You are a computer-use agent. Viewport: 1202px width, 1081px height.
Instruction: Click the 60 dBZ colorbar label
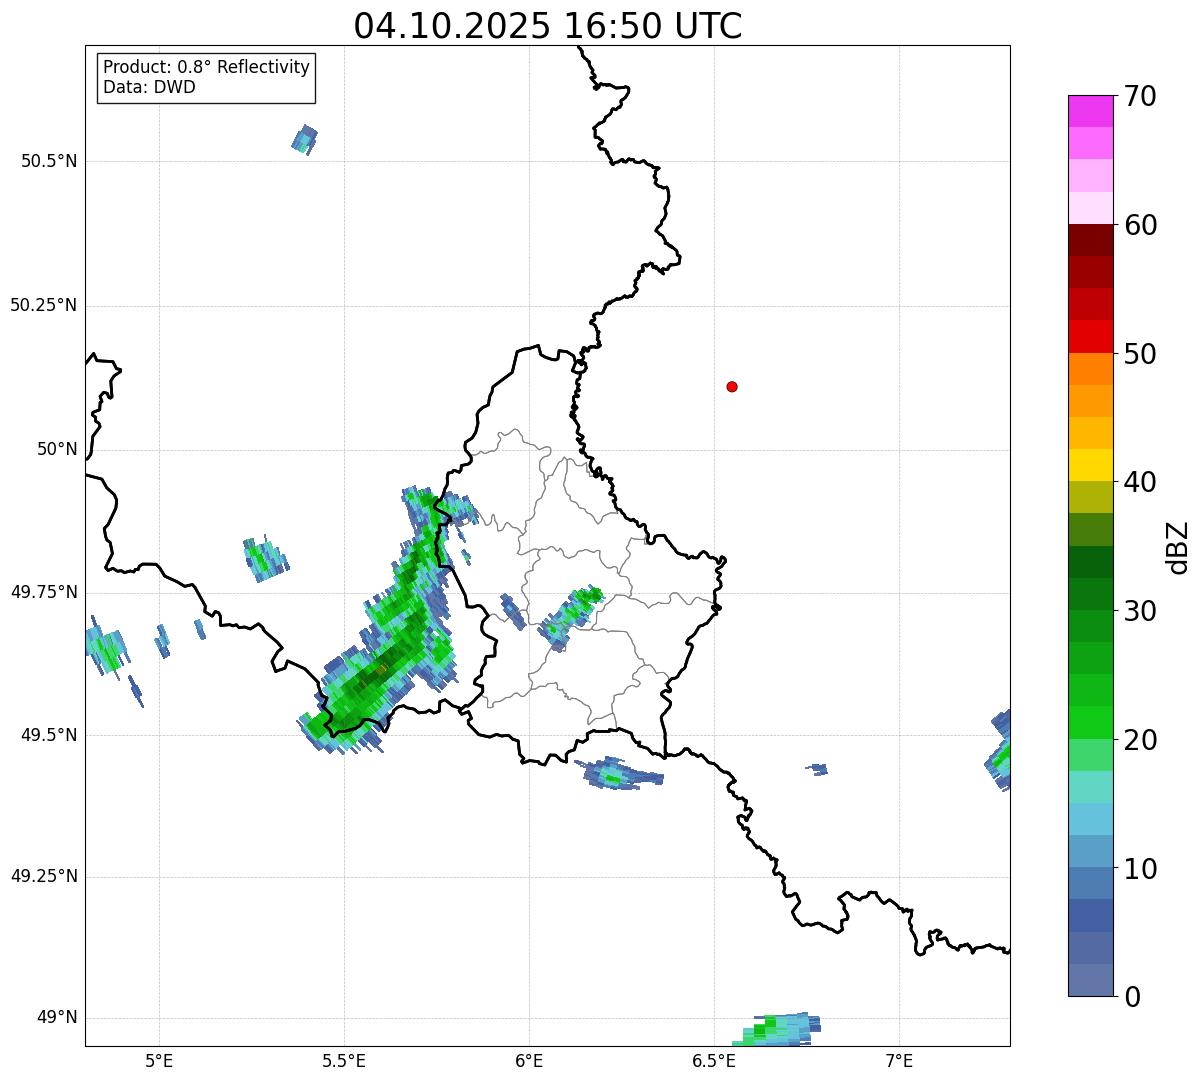(1140, 225)
